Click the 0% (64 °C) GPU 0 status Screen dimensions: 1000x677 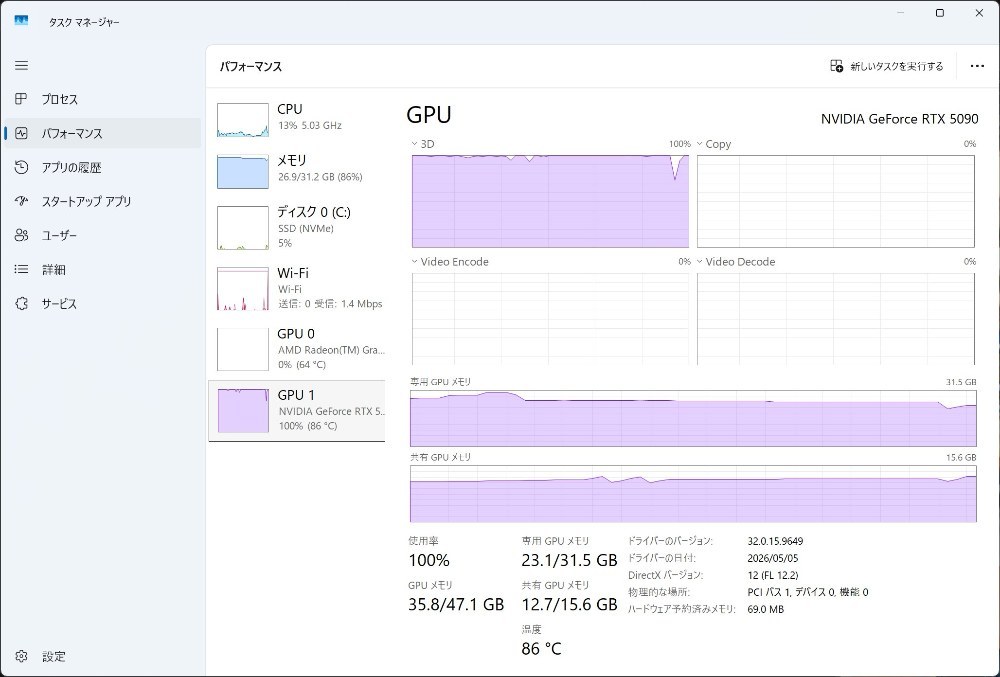302,365
